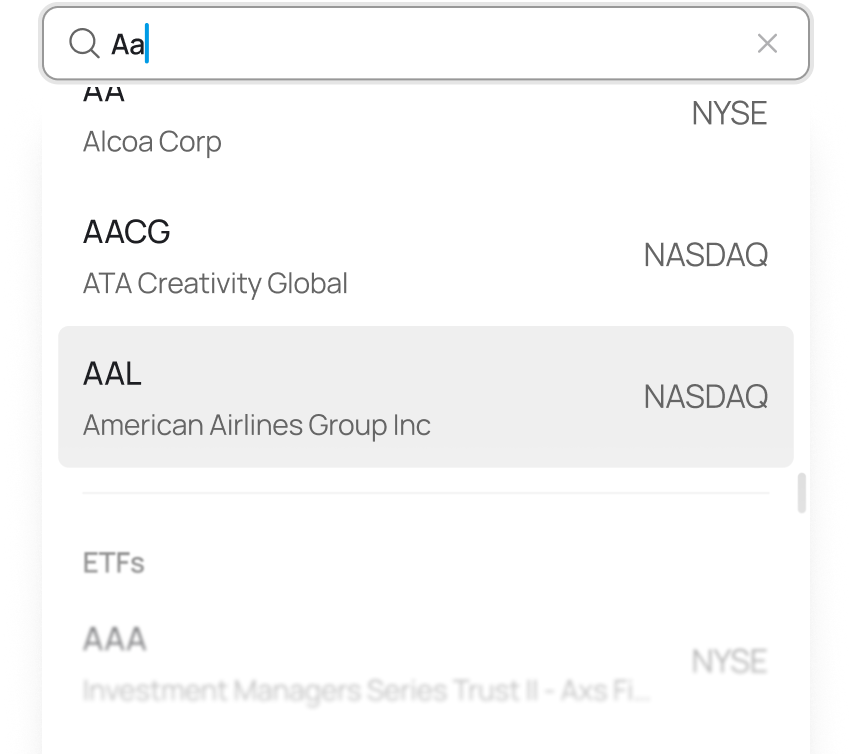The image size is (850, 754).
Task: Tap the AAA ticker symbol under ETFs
Action: tap(115, 639)
